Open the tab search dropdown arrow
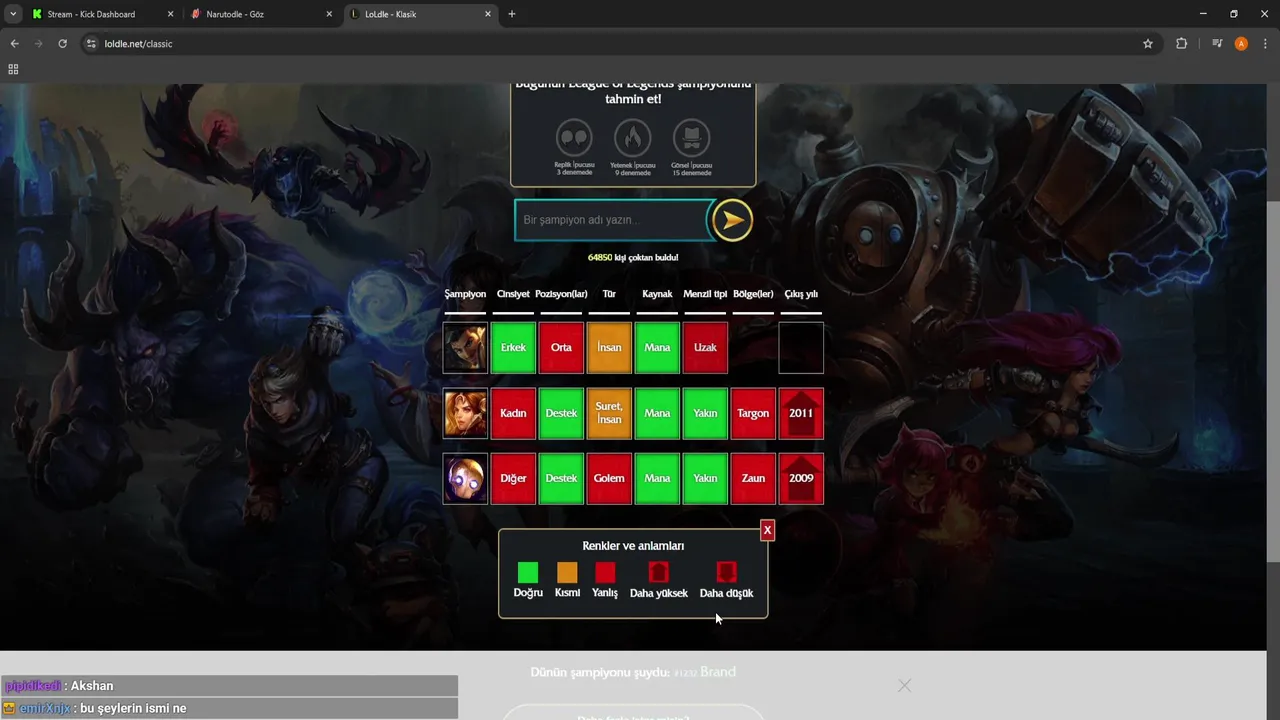The height and width of the screenshot is (720, 1280). [x=12, y=14]
